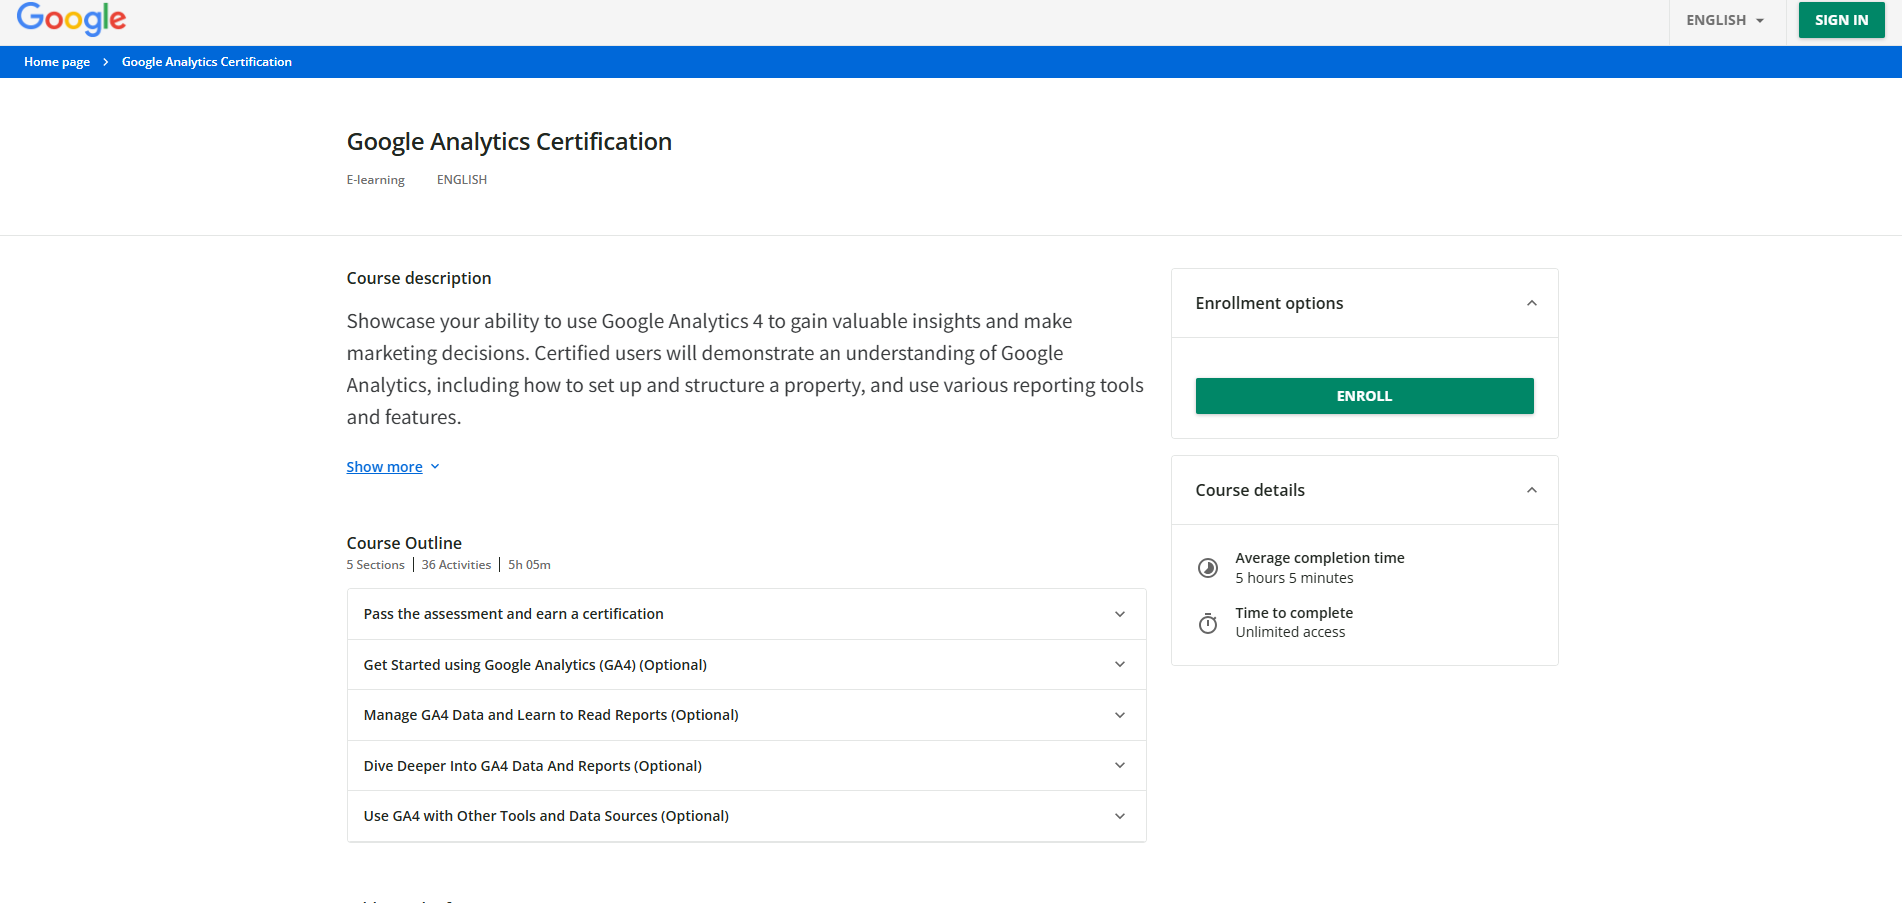Click Use GA4 with Other Tools row title

pos(546,816)
